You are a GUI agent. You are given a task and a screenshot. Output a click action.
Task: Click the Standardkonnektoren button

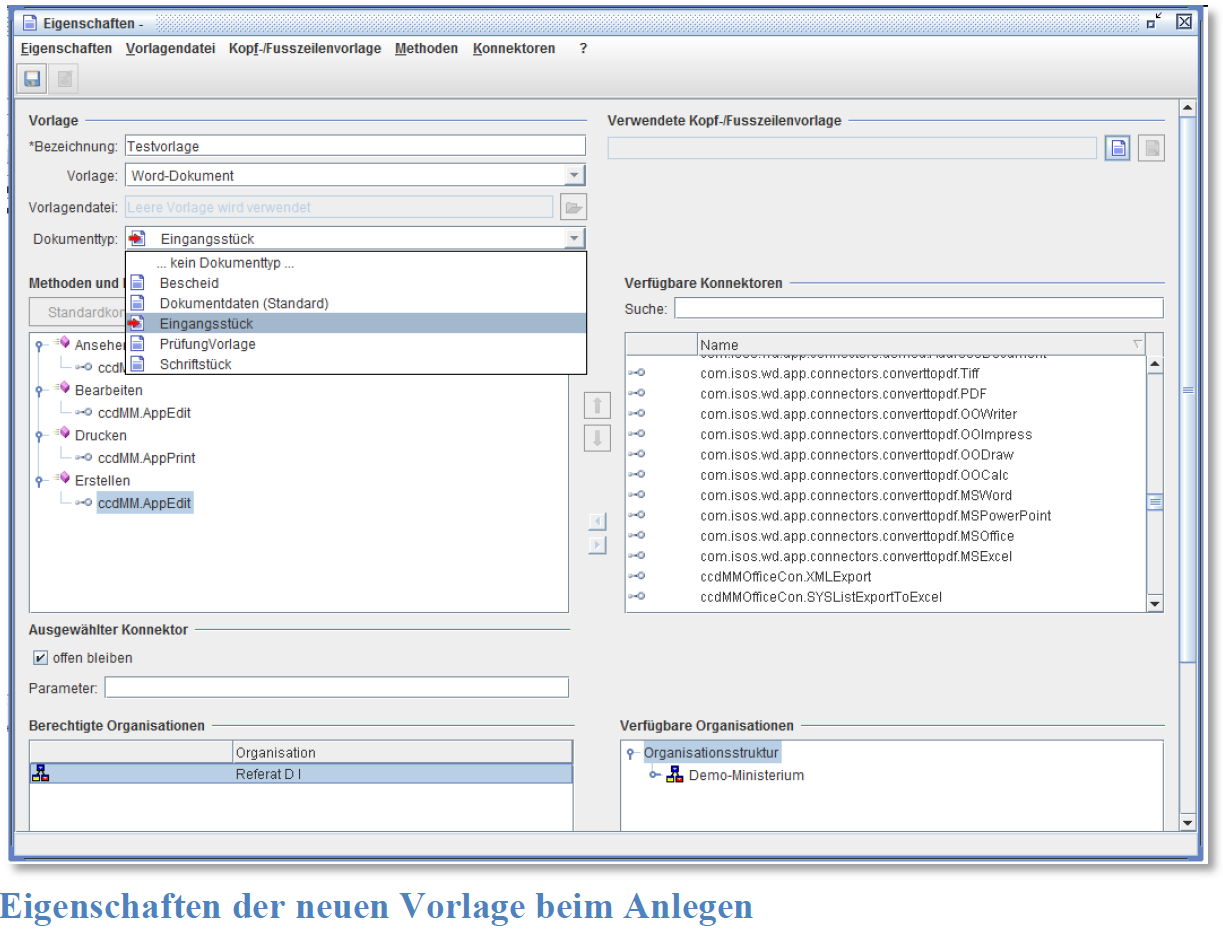coord(78,312)
